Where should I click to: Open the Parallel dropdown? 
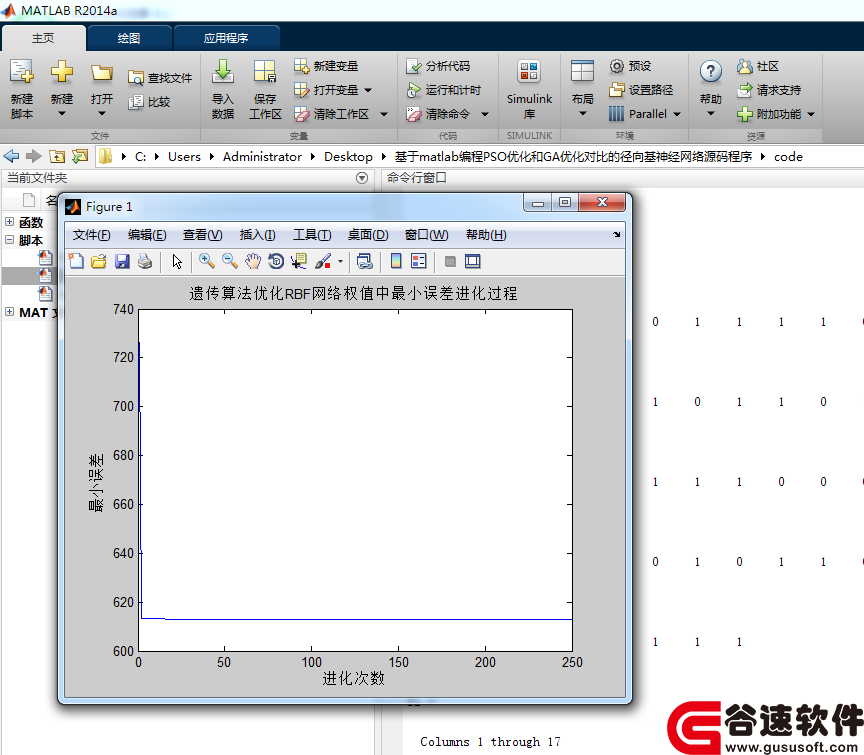click(677, 114)
